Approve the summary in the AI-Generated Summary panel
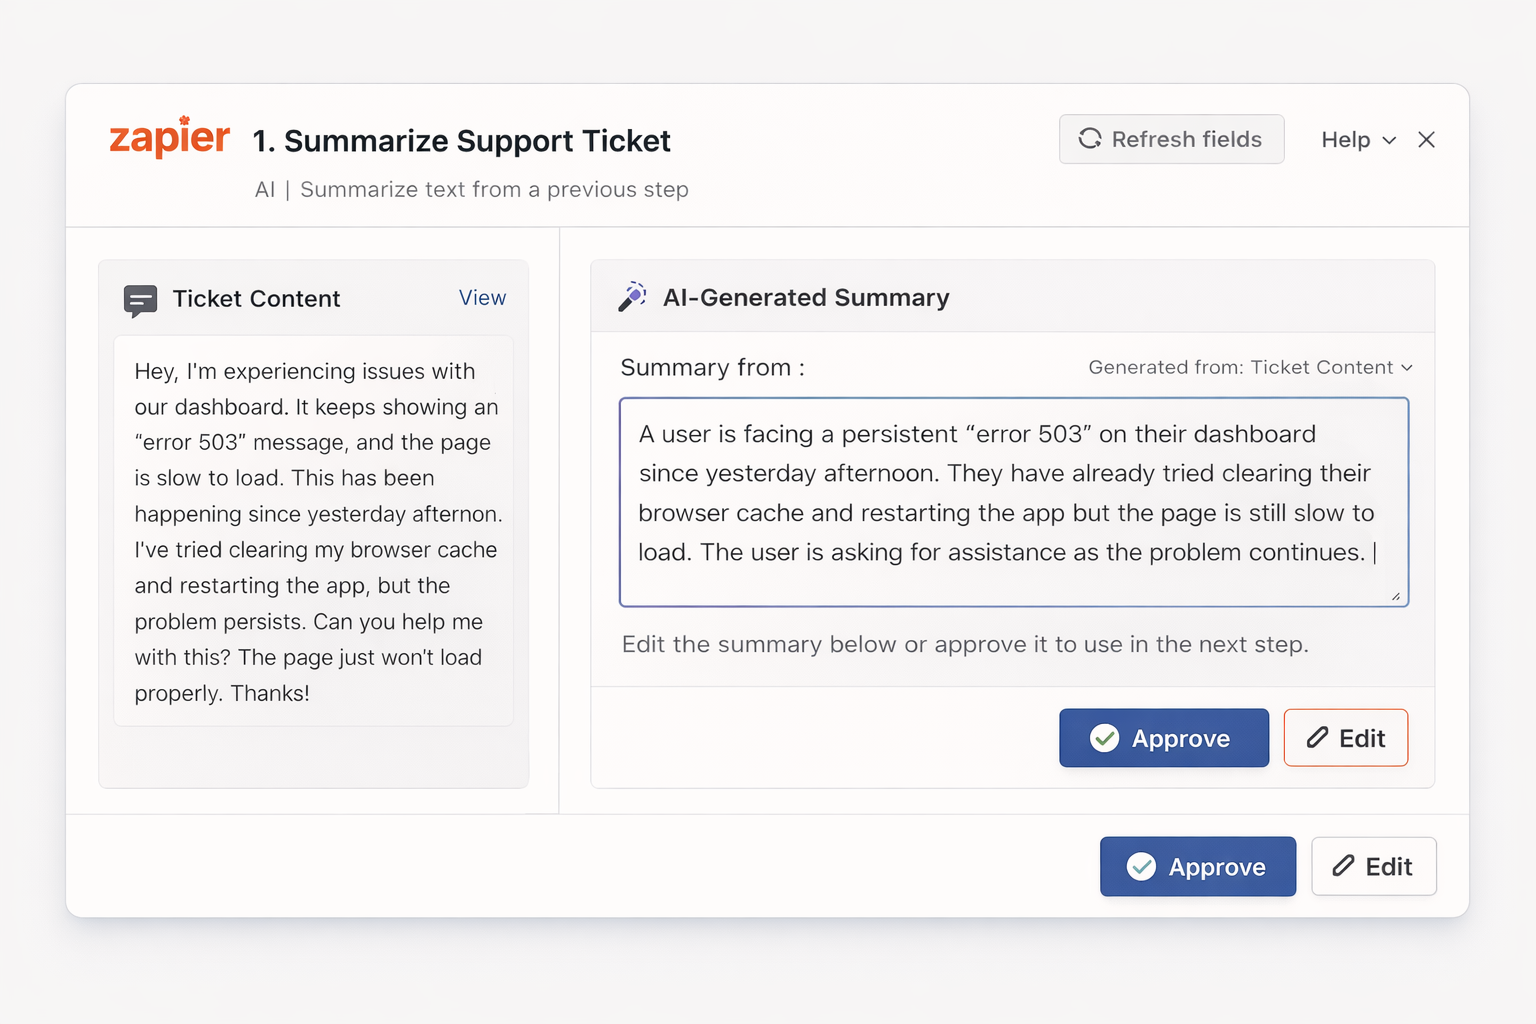Screen dimensions: 1536x1024 tap(1164, 738)
